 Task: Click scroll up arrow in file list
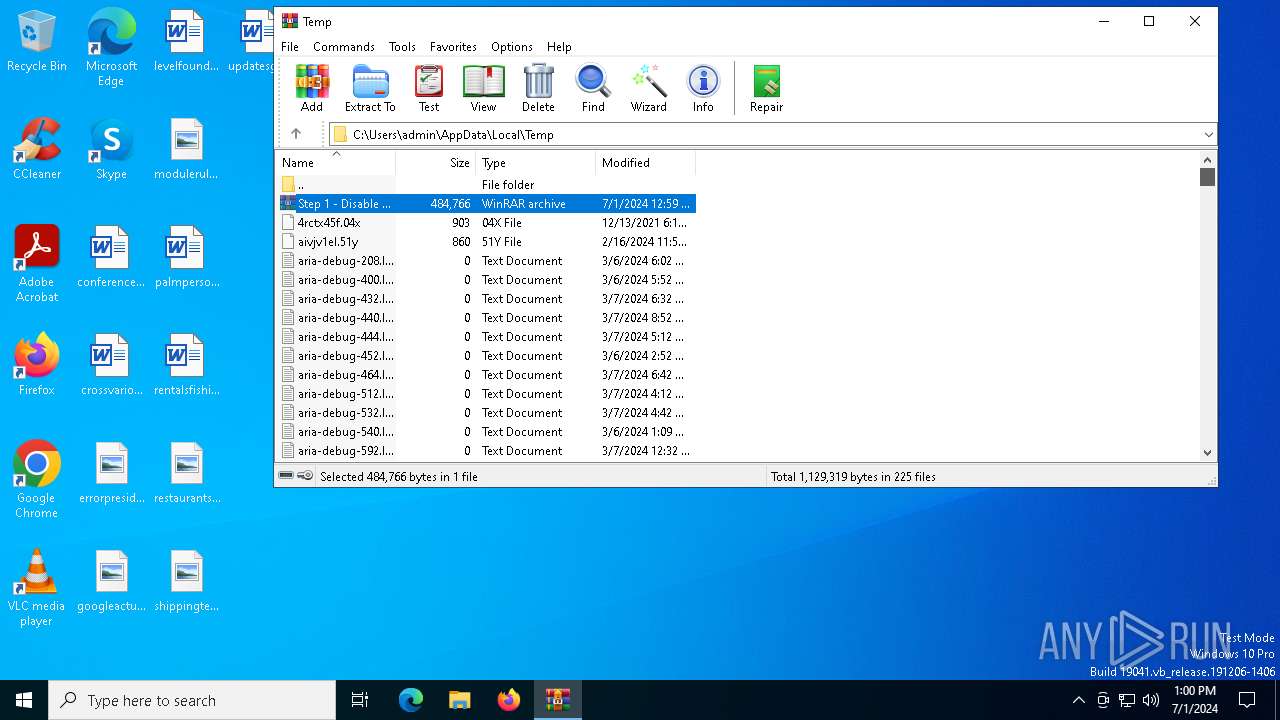[1208, 159]
